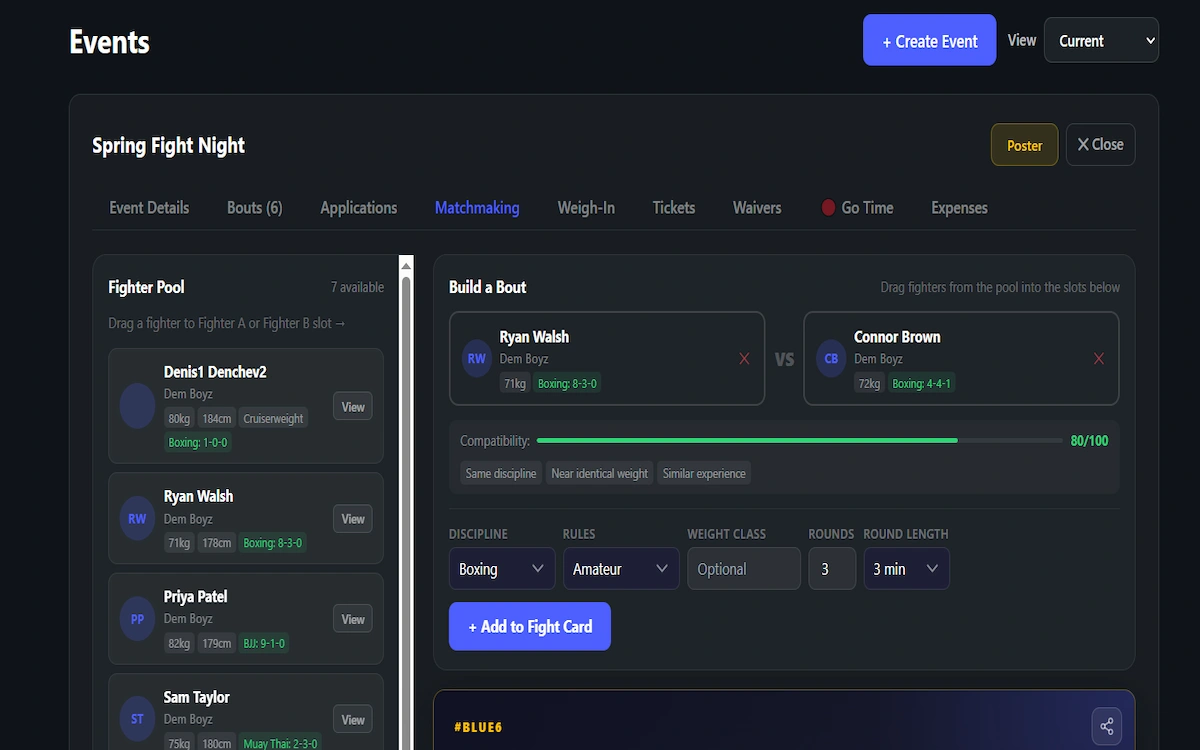Click the RW avatar in the Build a Bout slot
1200x750 pixels.
coord(477,359)
